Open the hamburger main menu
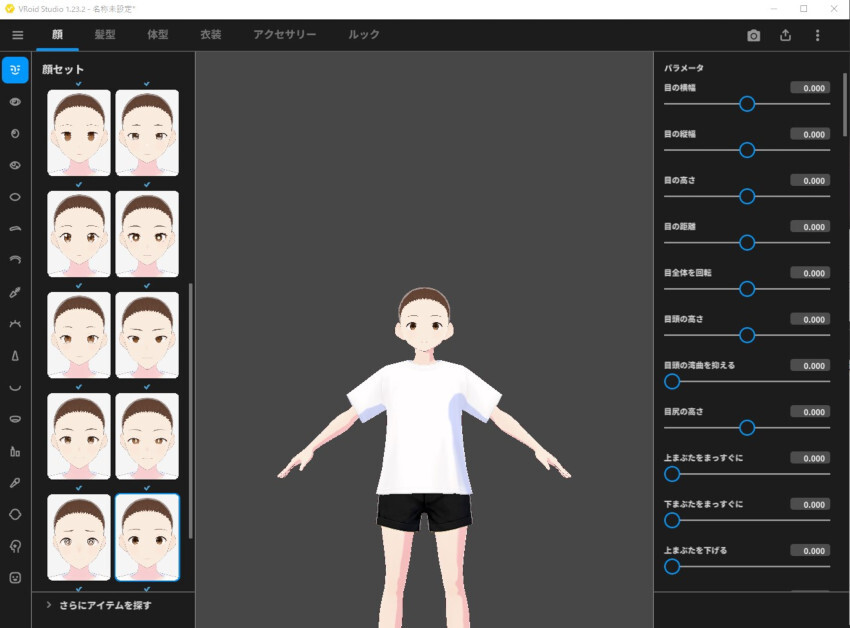The width and height of the screenshot is (850, 628). 17,35
